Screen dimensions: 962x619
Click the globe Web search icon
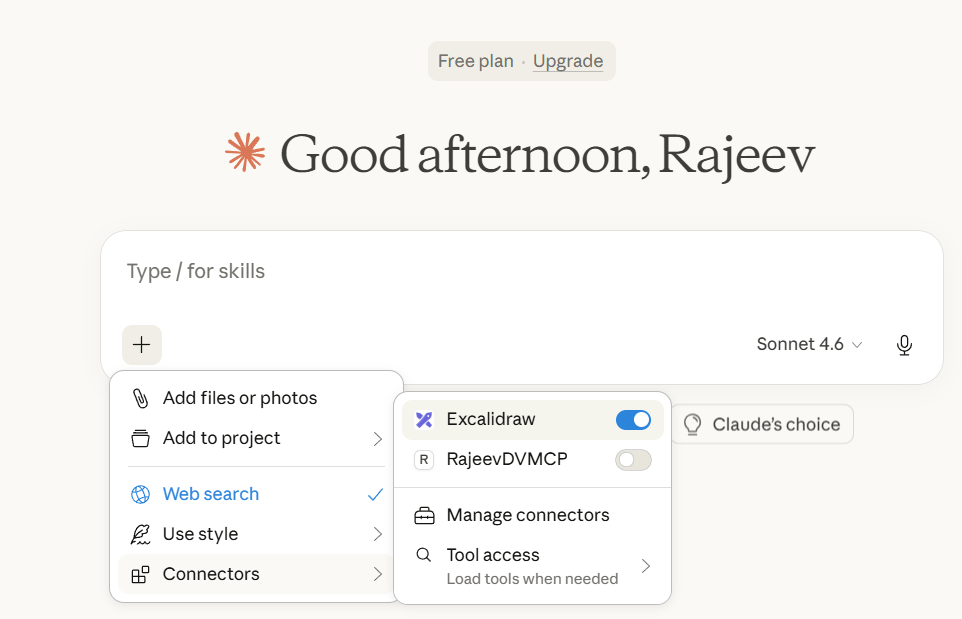tap(141, 494)
